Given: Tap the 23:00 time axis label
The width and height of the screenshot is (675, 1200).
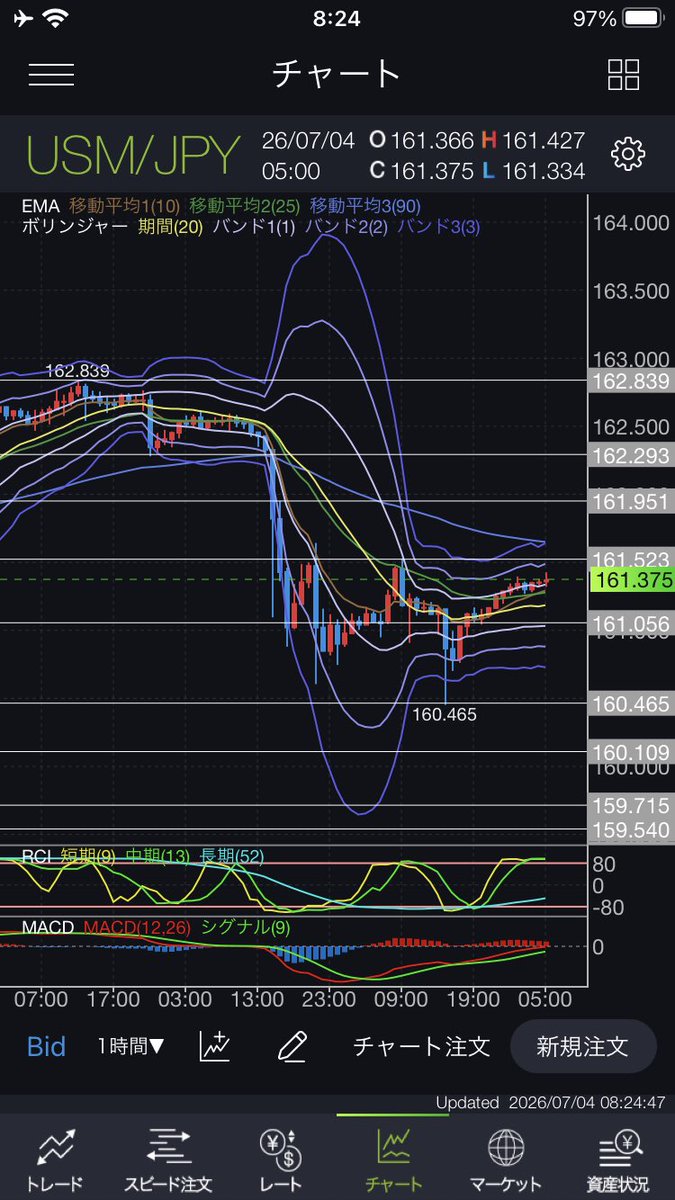Looking at the screenshot, I should point(329,999).
